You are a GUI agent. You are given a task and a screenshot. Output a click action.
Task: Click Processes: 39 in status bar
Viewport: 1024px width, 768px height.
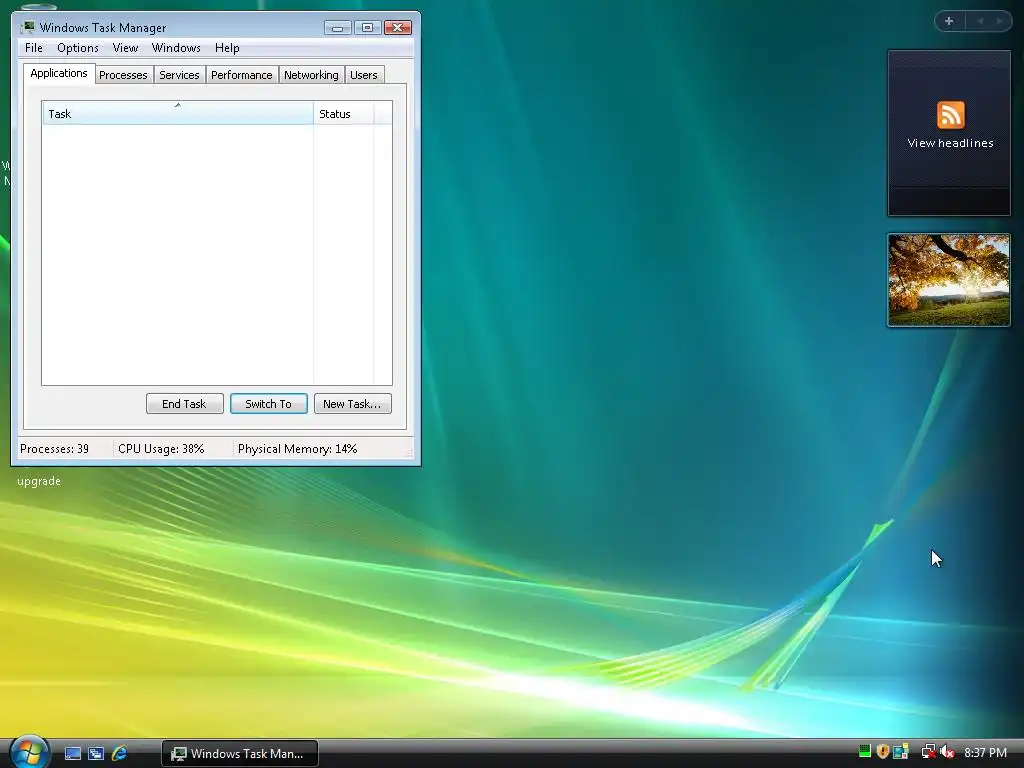pyautogui.click(x=54, y=449)
